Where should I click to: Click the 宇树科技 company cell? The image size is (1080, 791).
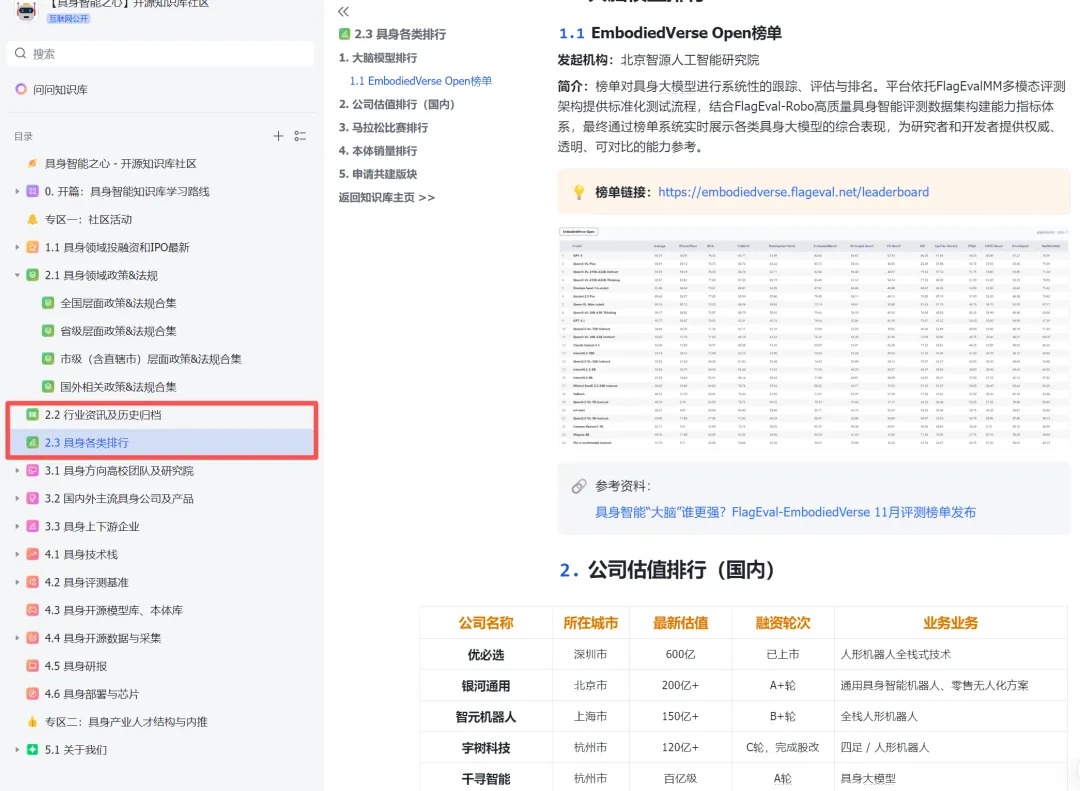point(486,748)
